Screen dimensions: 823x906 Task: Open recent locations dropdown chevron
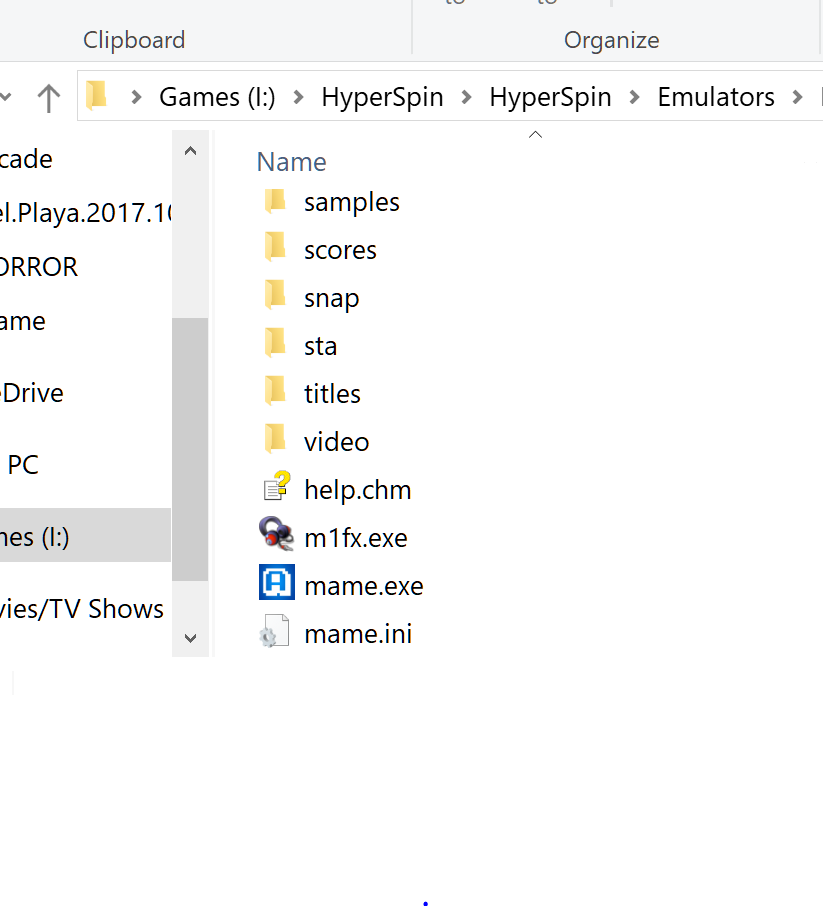tap(5, 97)
